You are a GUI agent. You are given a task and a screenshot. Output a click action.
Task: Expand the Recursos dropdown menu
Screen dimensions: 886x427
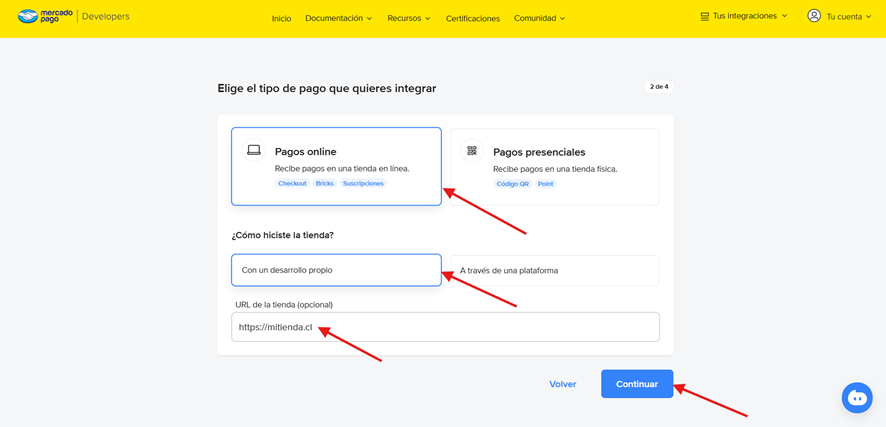[408, 18]
